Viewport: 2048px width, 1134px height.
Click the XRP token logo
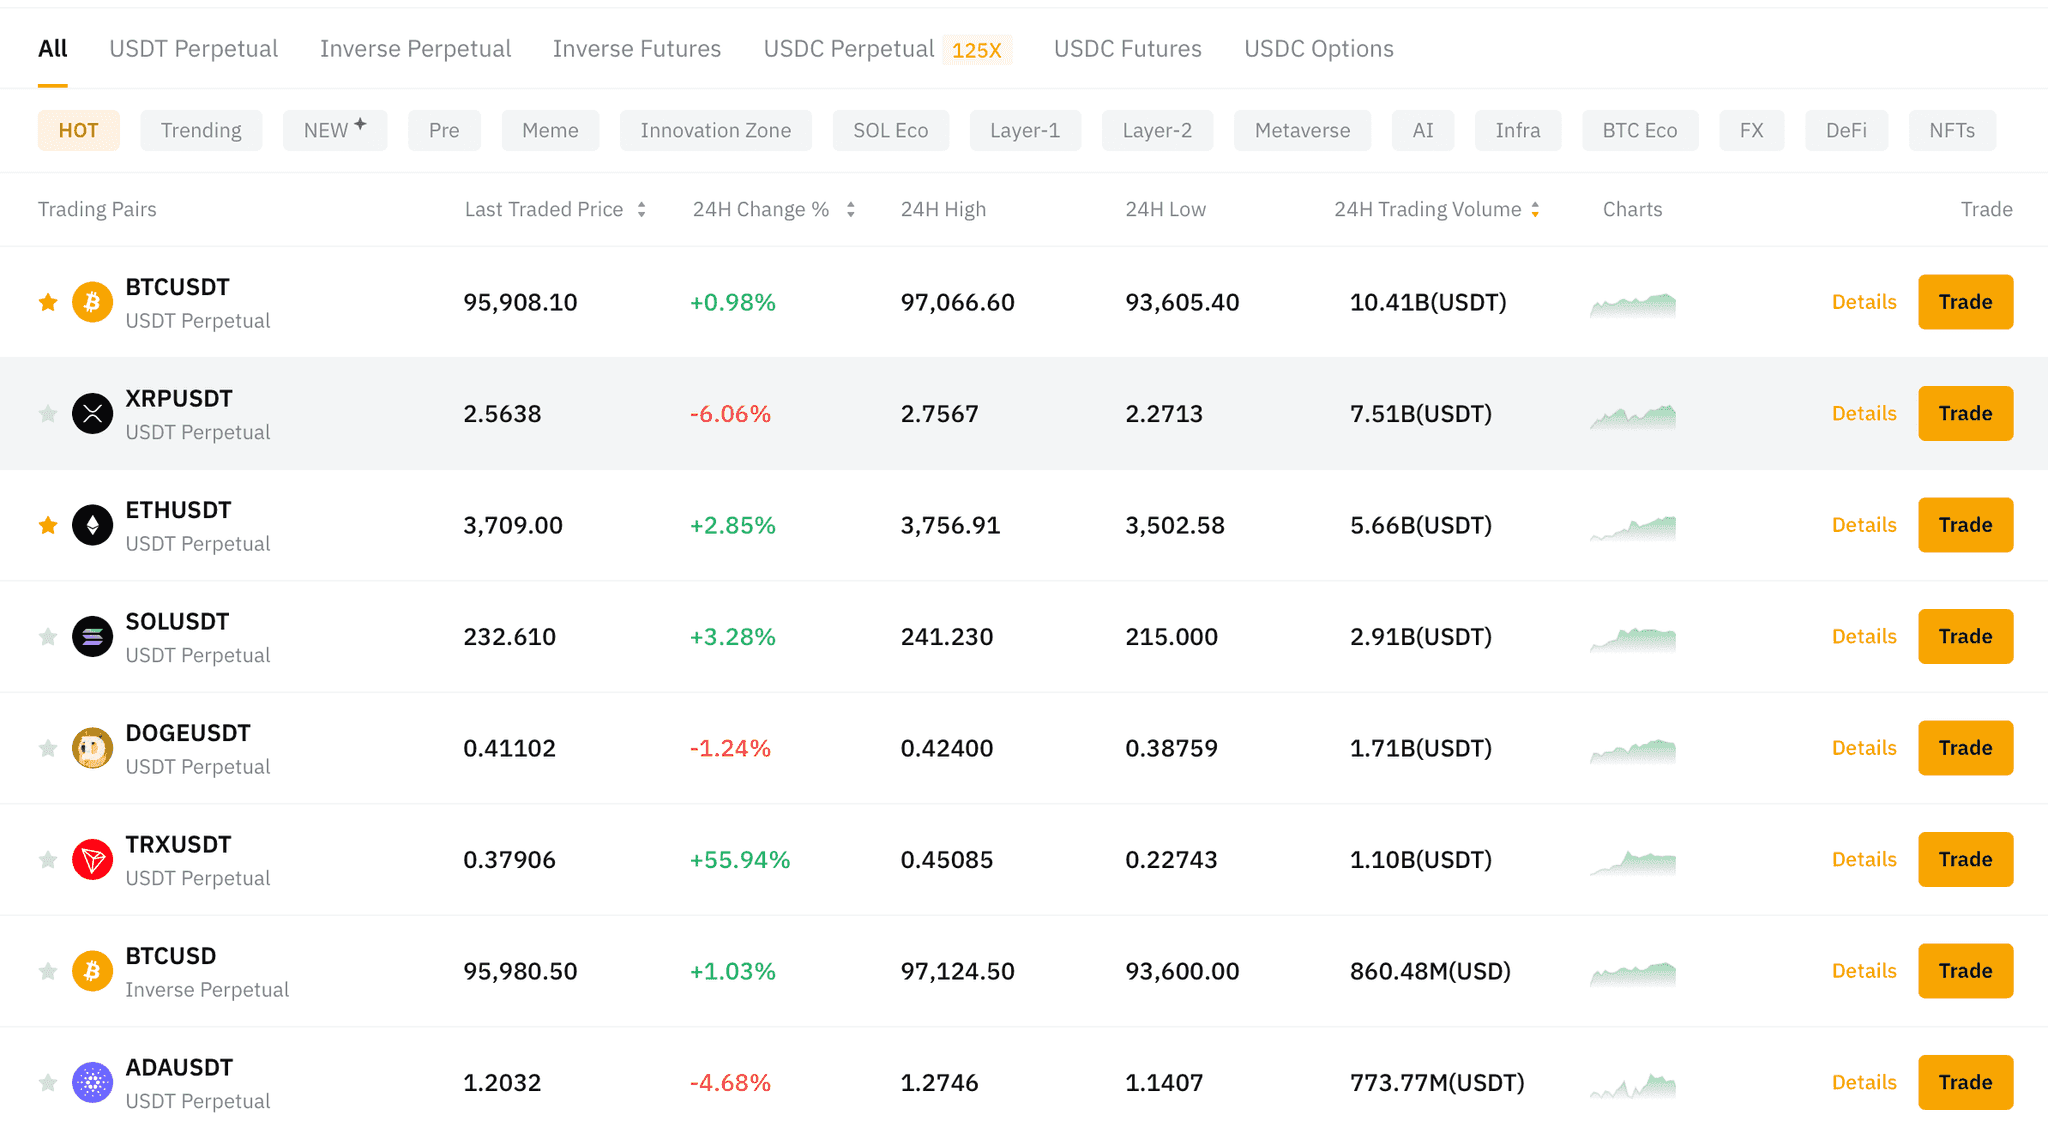tap(92, 413)
